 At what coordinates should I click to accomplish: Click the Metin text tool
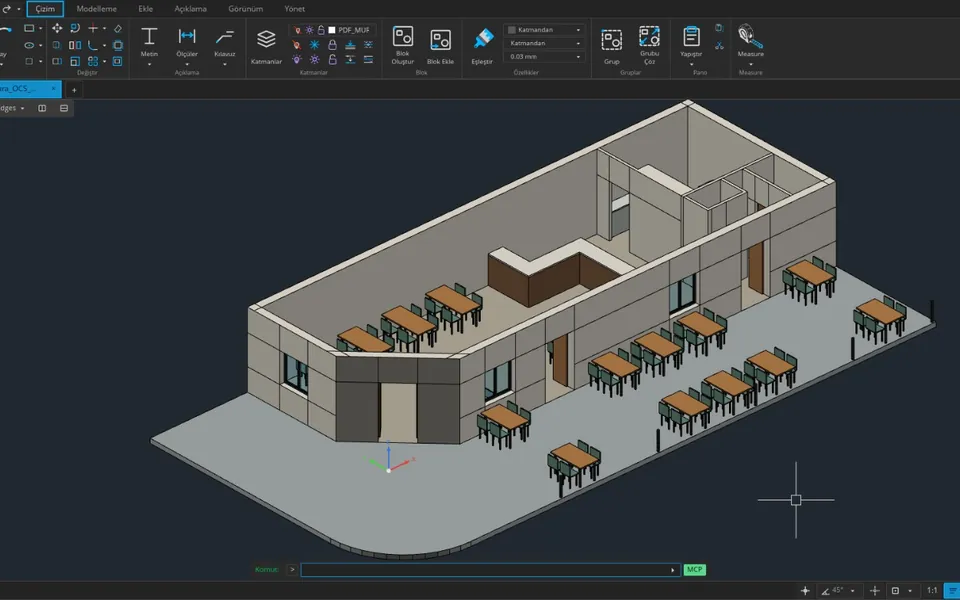[149, 42]
